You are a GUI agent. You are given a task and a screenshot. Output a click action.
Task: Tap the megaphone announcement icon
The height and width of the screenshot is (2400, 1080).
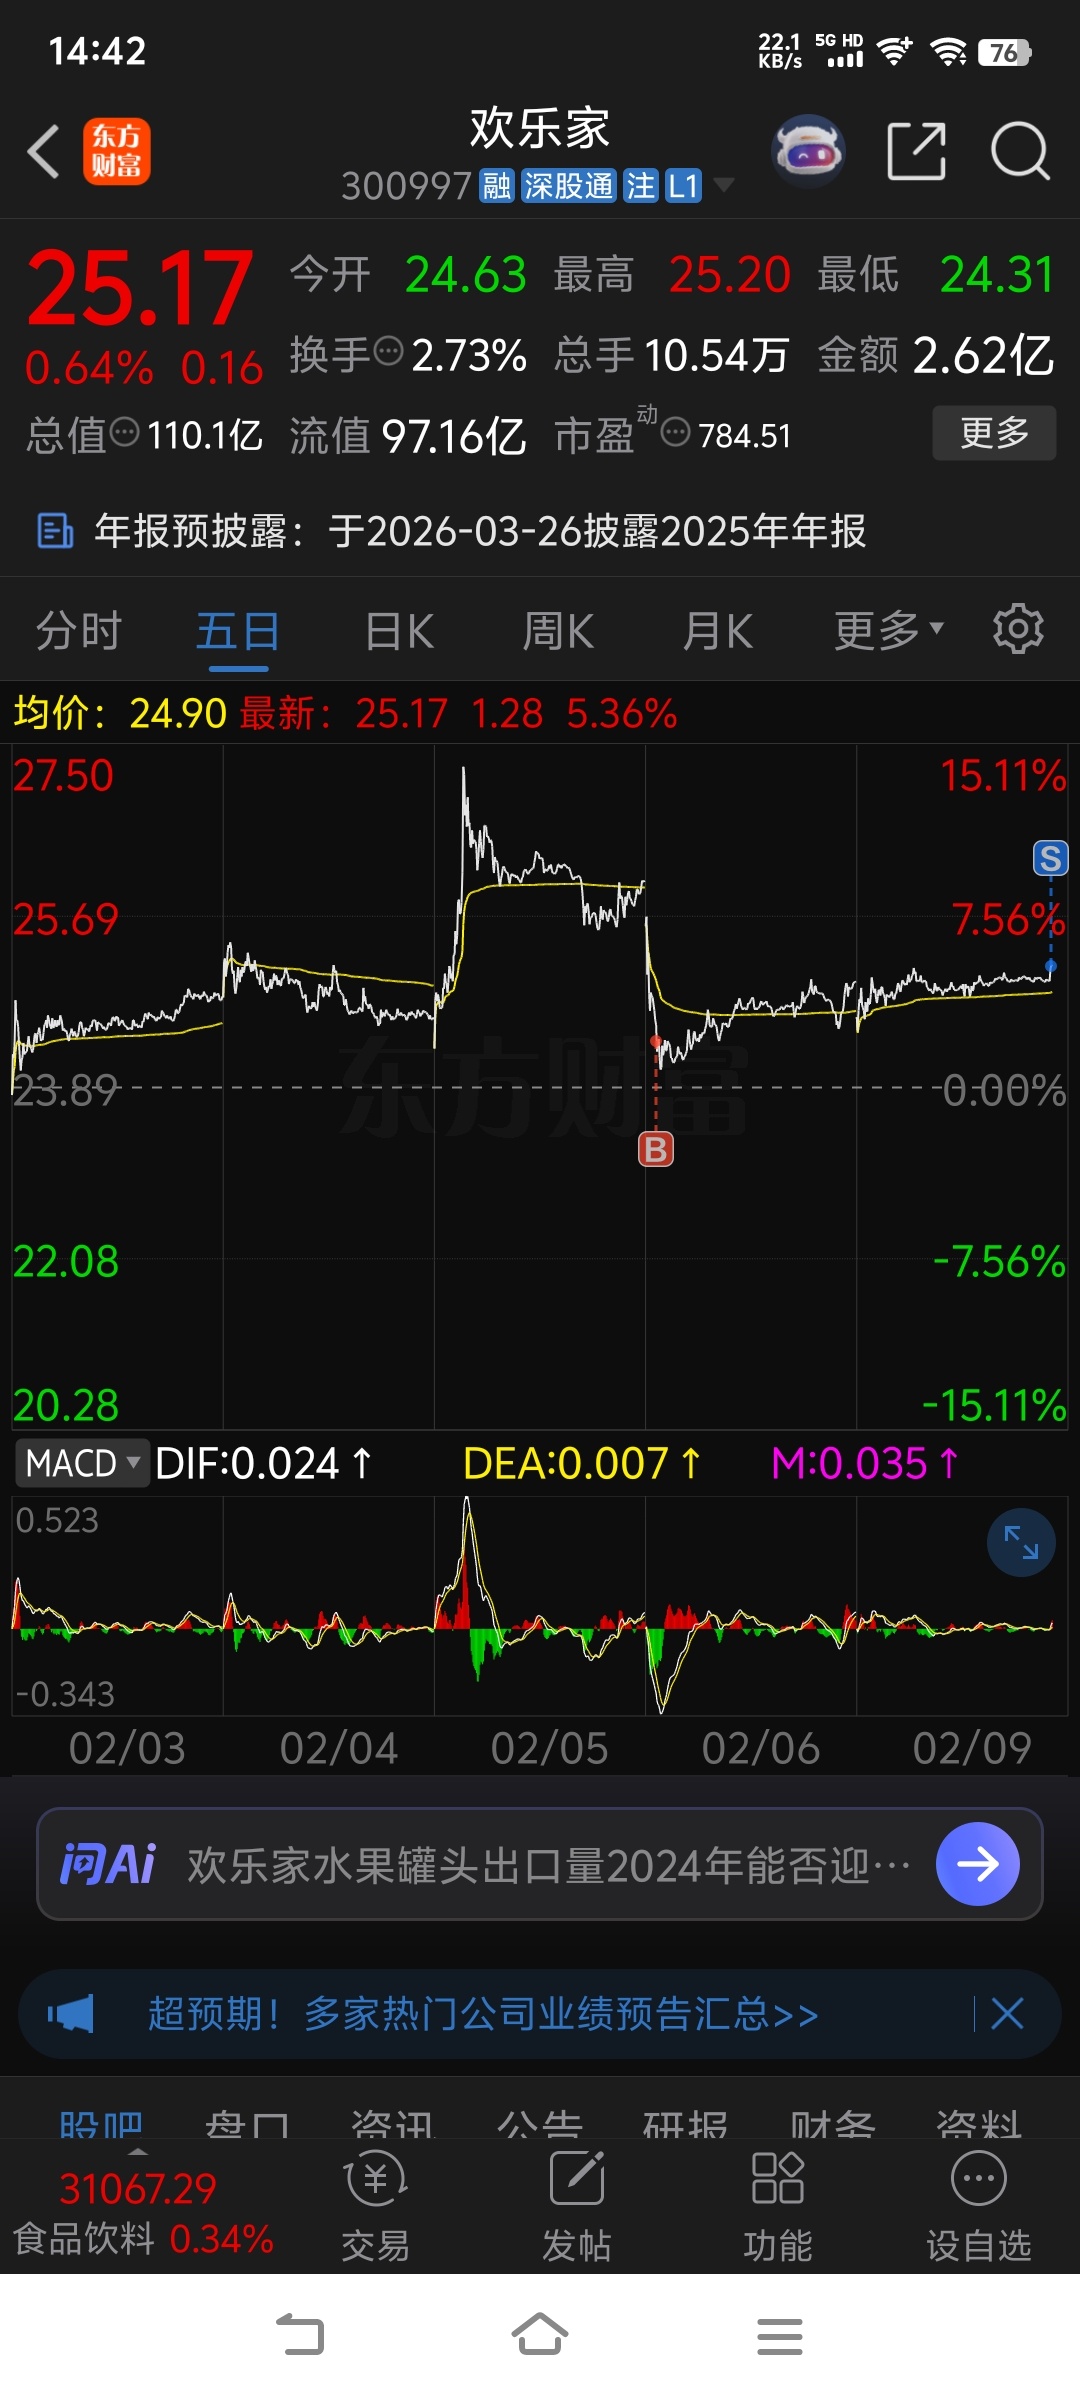pyautogui.click(x=71, y=2013)
